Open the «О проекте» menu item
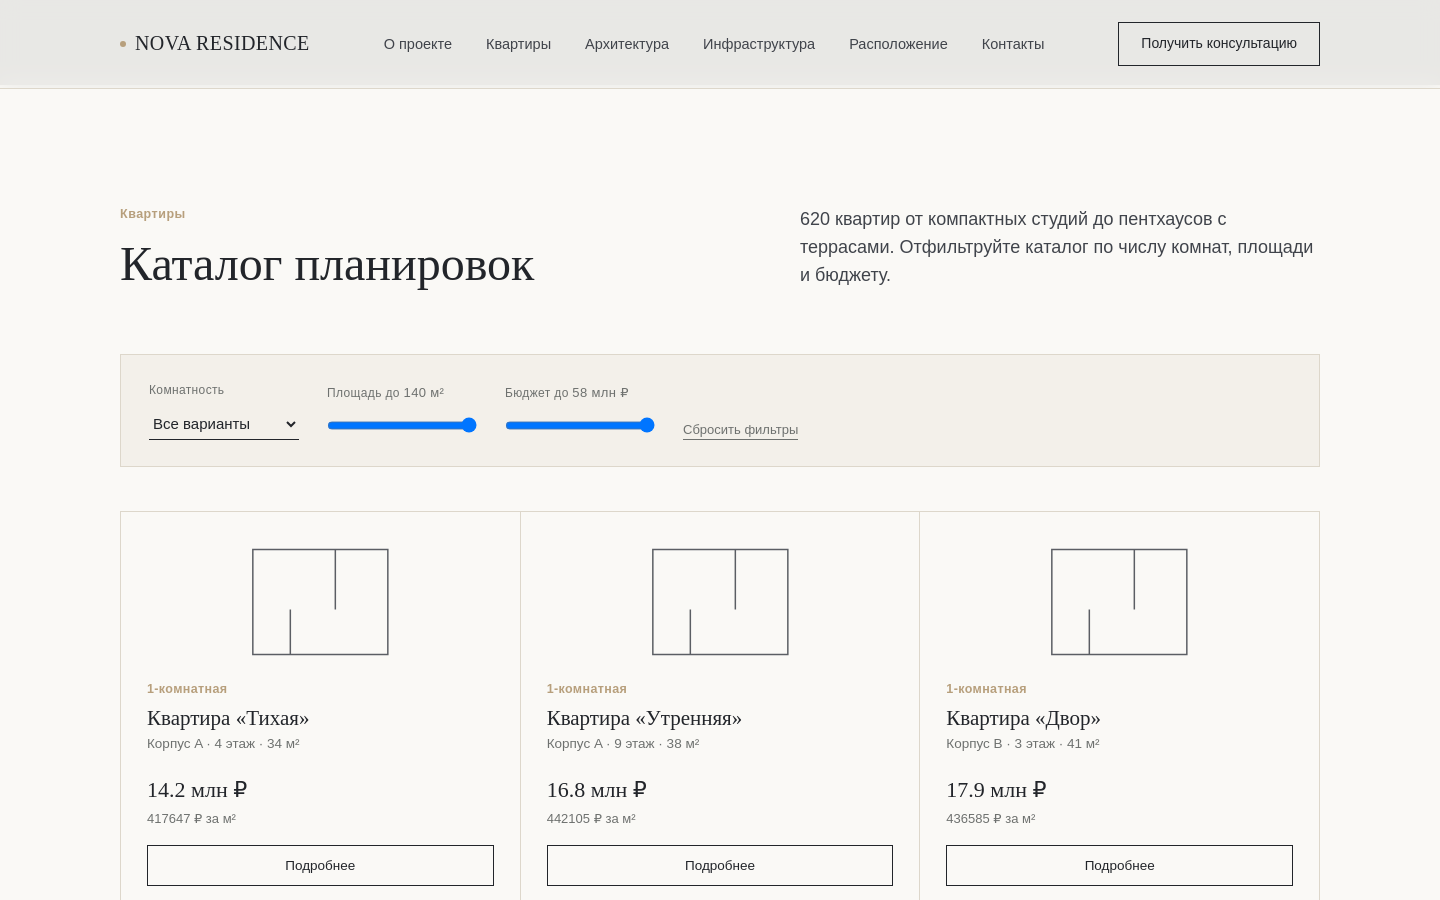 (418, 44)
